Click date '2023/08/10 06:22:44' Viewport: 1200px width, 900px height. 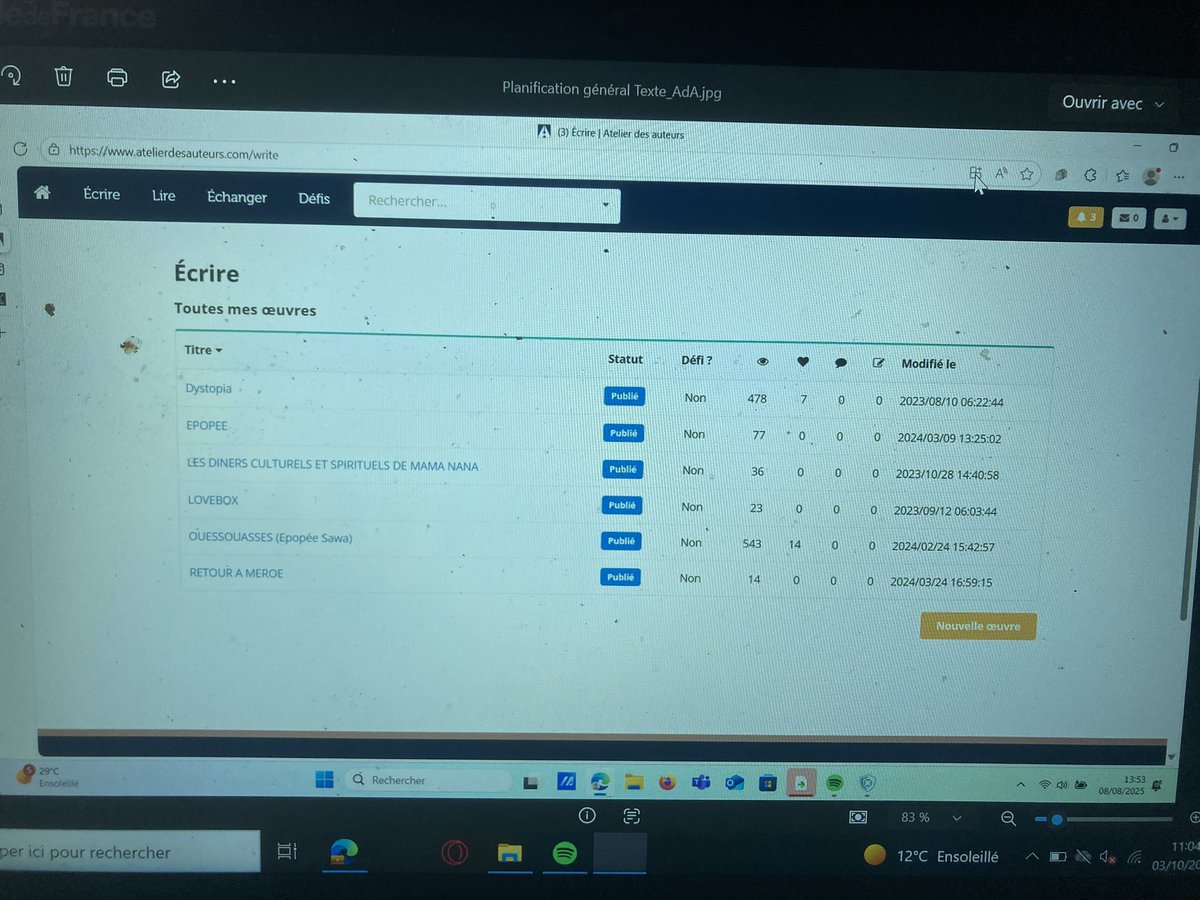(951, 402)
